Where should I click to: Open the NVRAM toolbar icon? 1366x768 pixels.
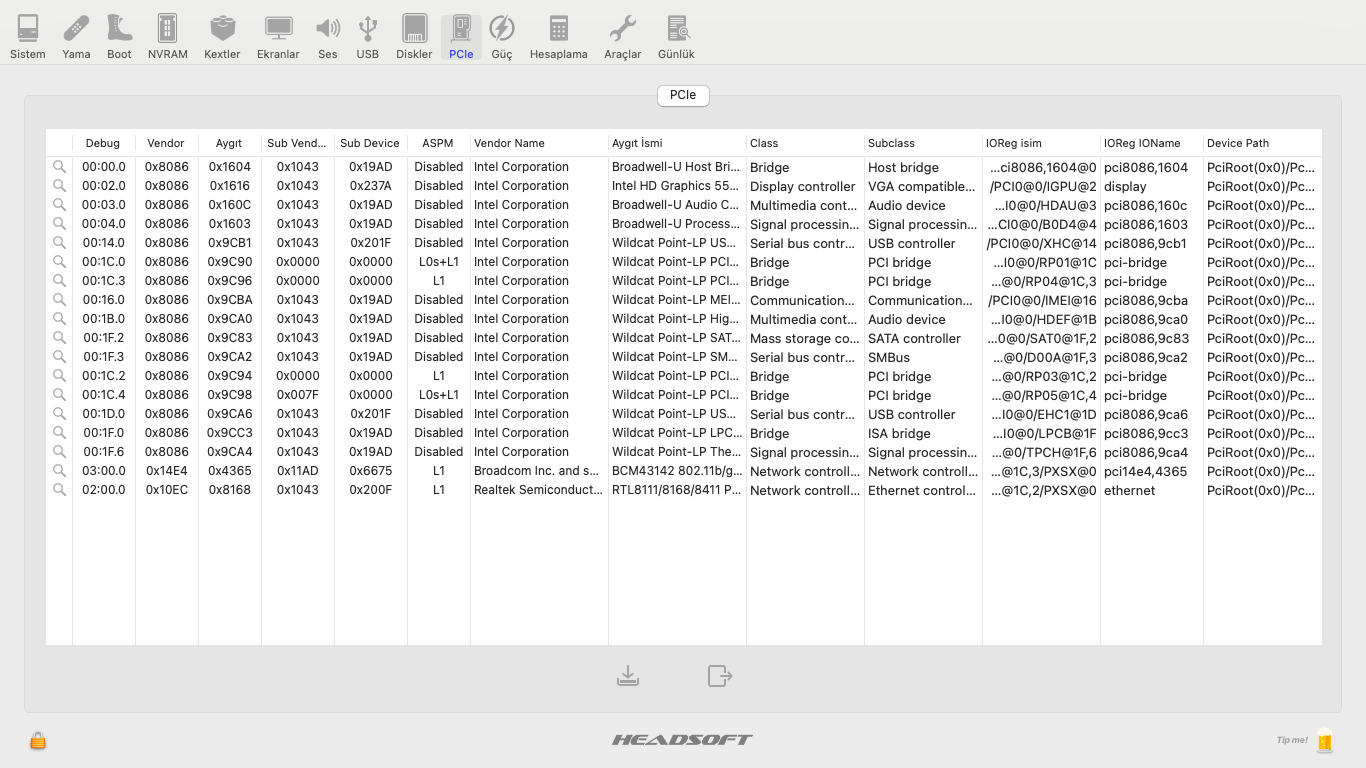(x=168, y=37)
